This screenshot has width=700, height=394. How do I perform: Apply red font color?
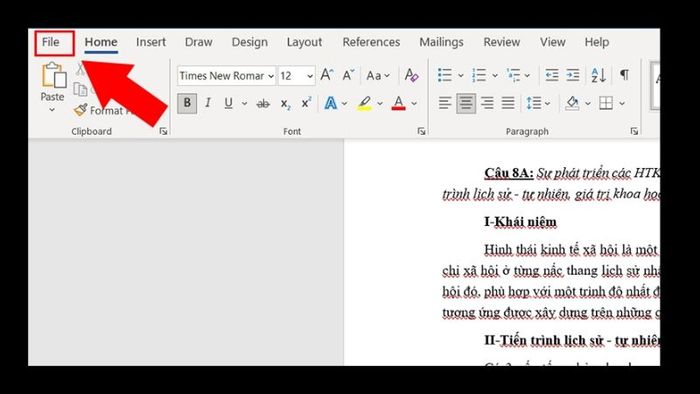pyautogui.click(x=398, y=104)
